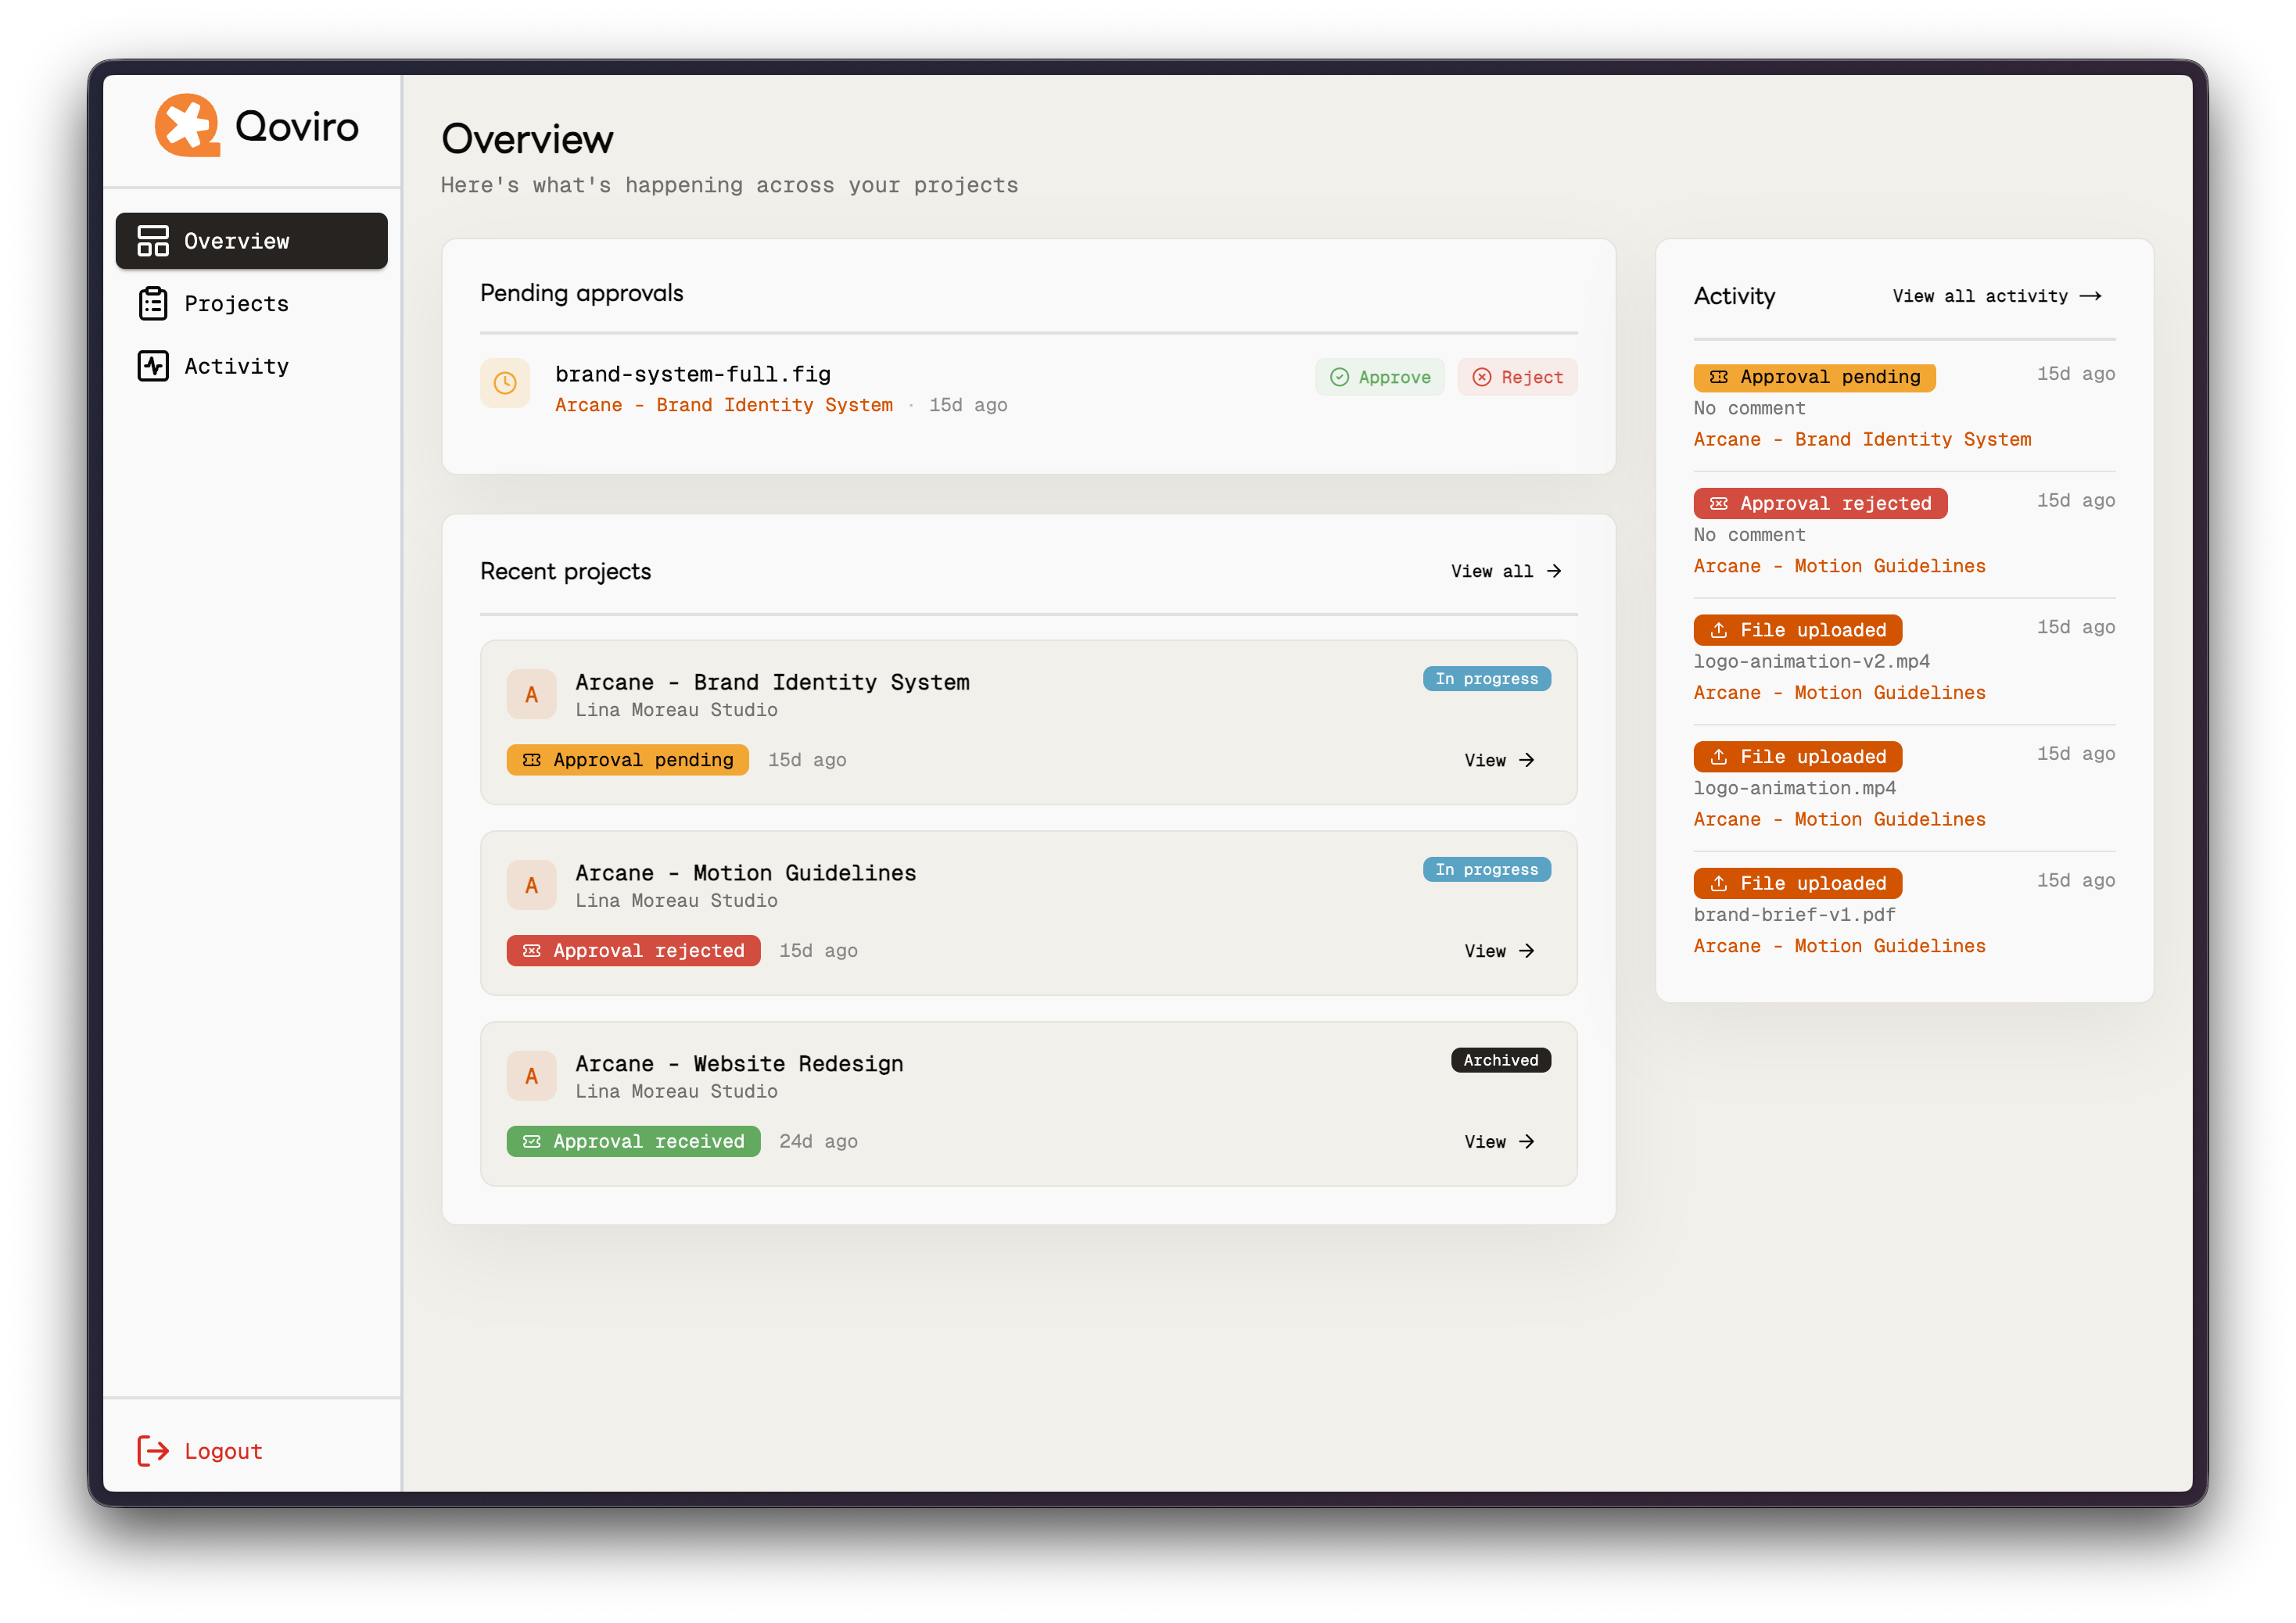Open View all activity link
Screen dimensions: 2296x1623
1997,296
